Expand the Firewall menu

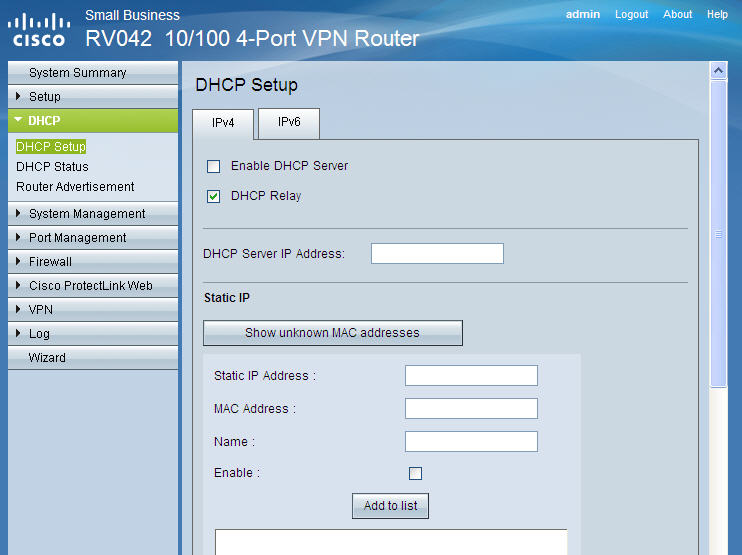pos(93,262)
